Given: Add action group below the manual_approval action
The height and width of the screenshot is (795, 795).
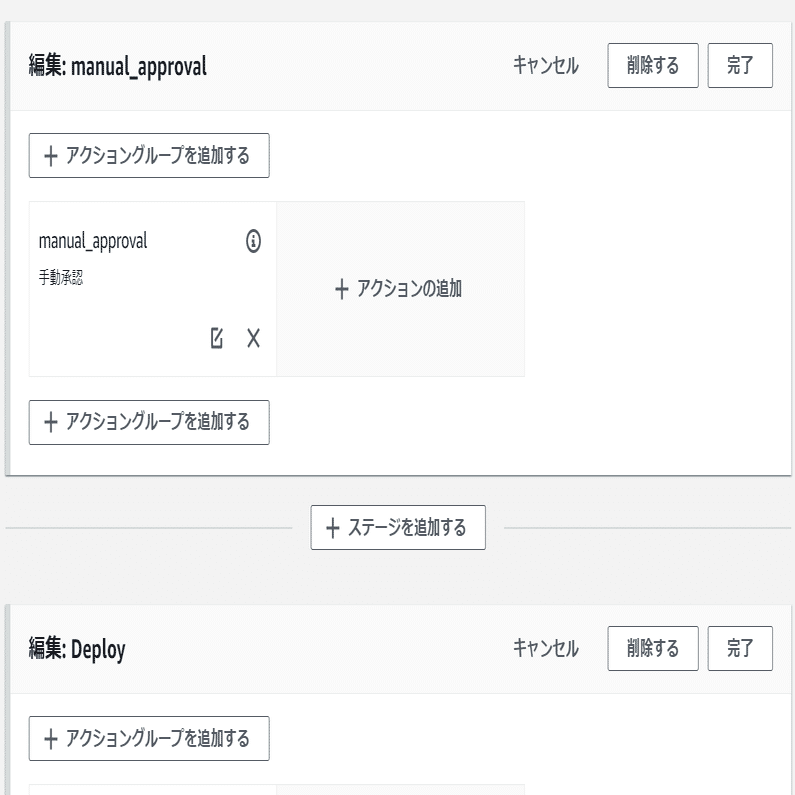Looking at the screenshot, I should [149, 422].
